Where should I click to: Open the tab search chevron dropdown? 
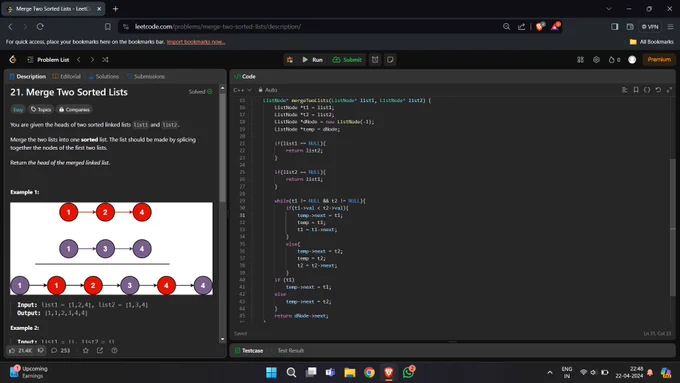click(x=609, y=9)
